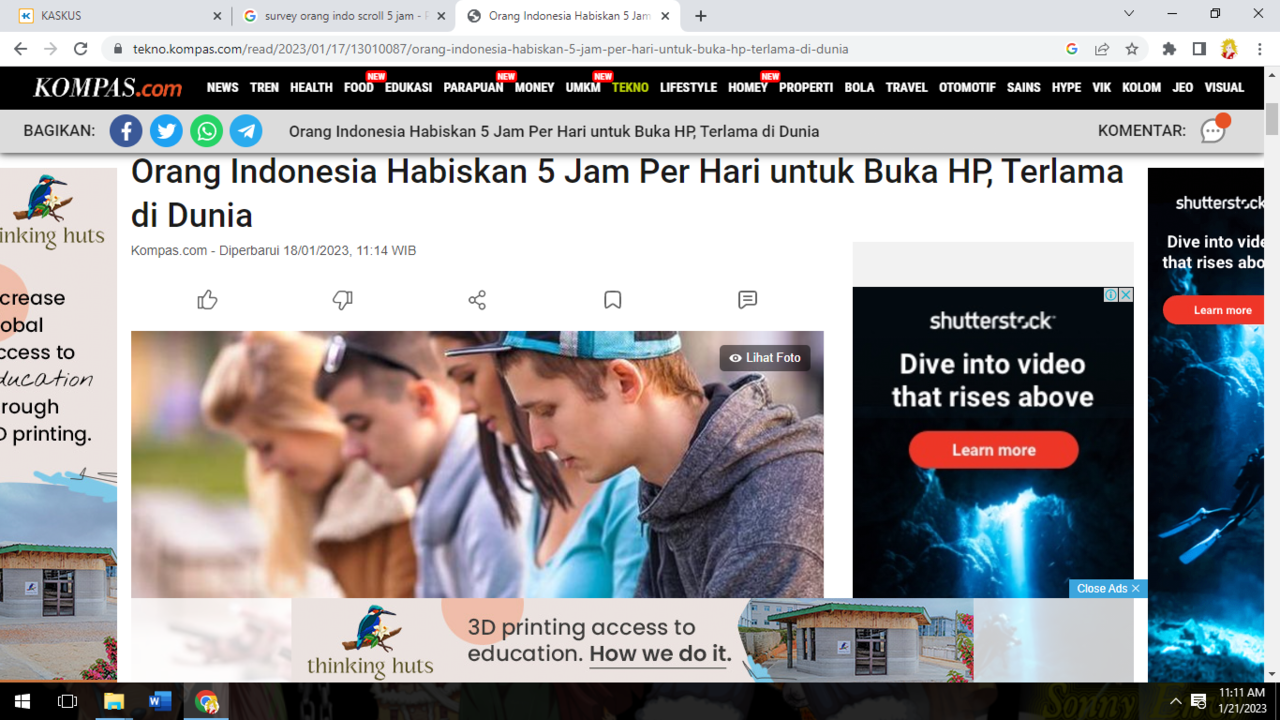Screen dimensions: 1280x720
Task: Click Close Ads button
Action: pyautogui.click(x=1108, y=588)
